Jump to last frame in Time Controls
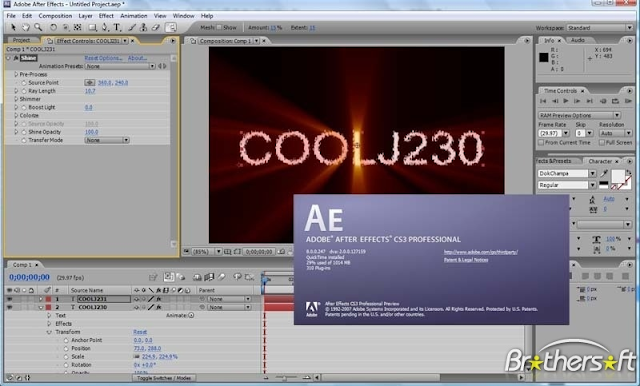Image resolution: width=640 pixels, height=386 pixels. pyautogui.click(x=590, y=101)
